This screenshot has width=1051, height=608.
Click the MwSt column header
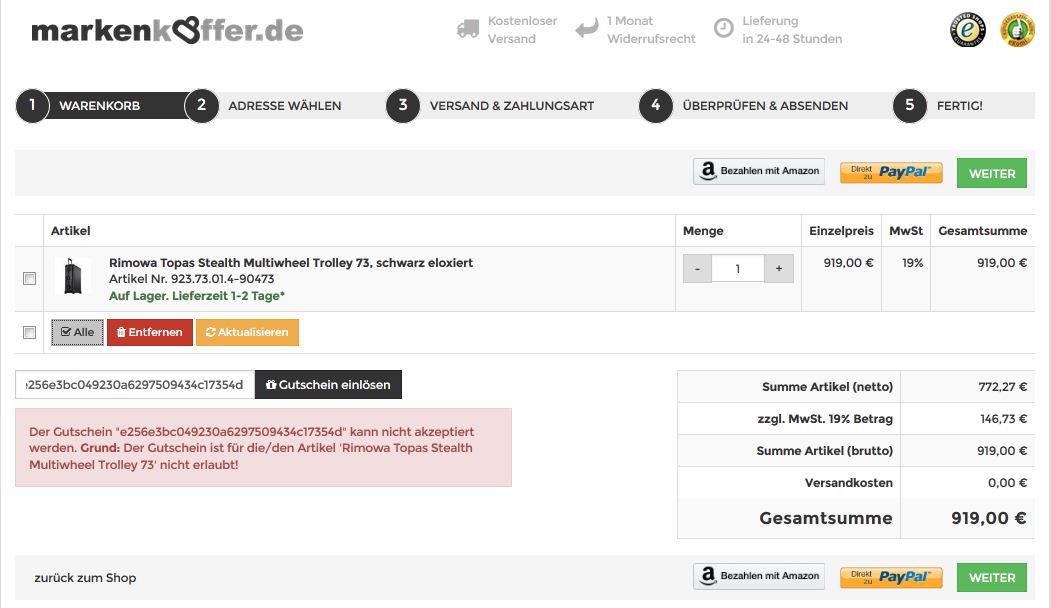coord(906,231)
